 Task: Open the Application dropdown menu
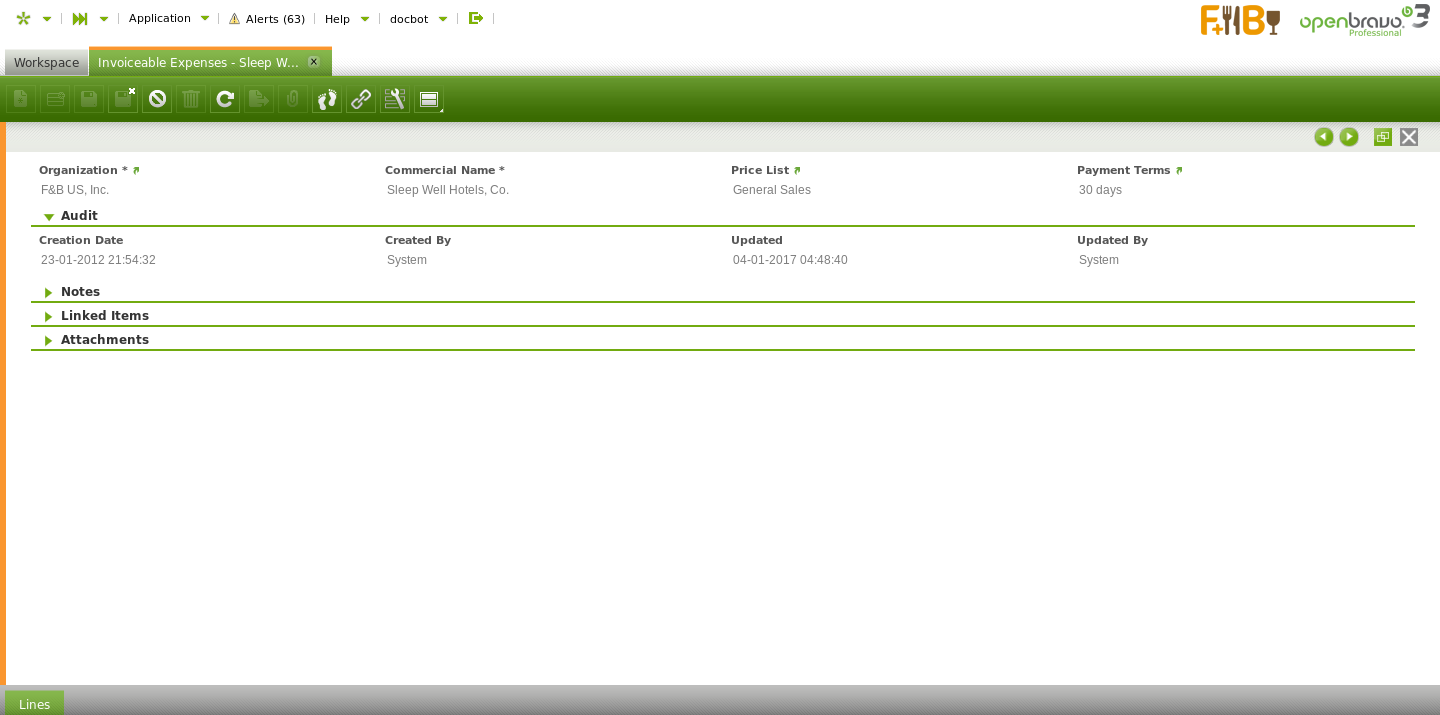(168, 18)
